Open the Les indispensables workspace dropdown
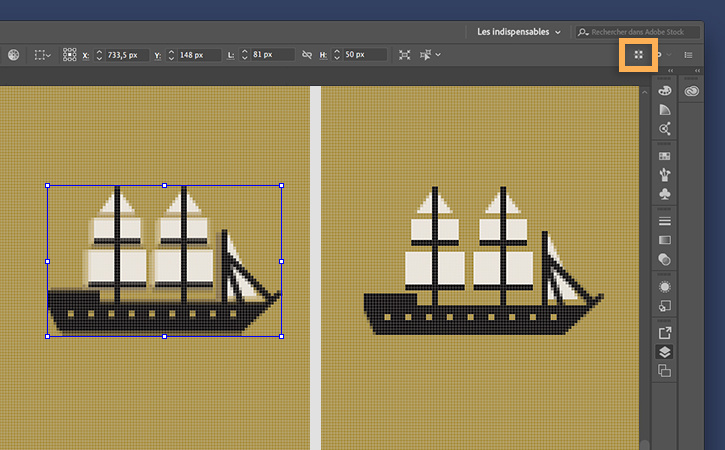Screen dimensions: 725x450 (518, 32)
